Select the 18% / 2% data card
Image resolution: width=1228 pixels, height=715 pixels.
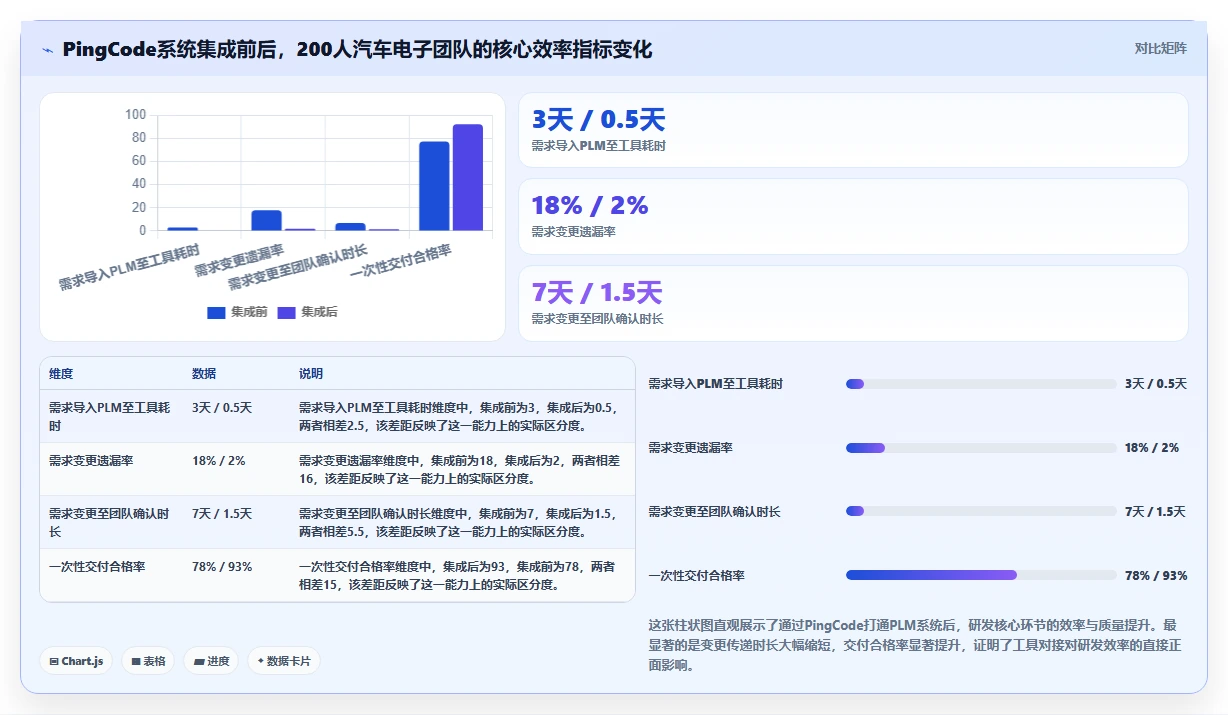[x=853, y=216]
